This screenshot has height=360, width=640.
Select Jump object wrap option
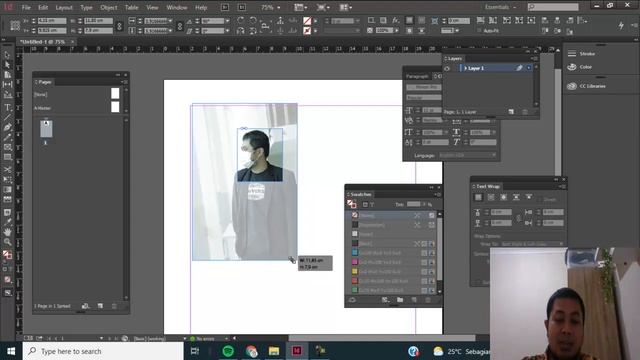click(x=516, y=198)
